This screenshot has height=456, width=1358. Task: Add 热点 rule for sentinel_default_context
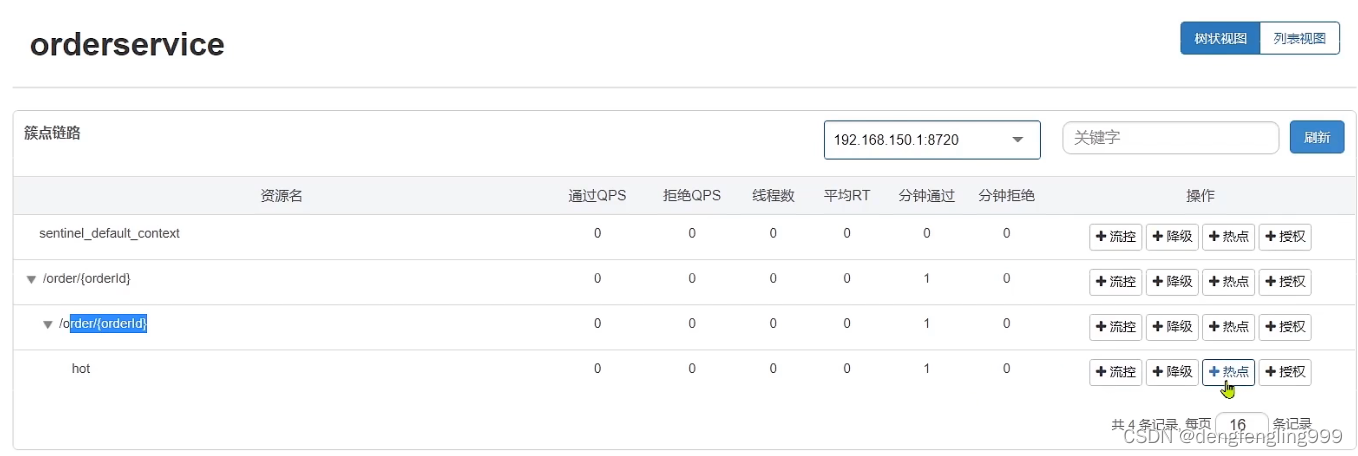(x=1228, y=237)
